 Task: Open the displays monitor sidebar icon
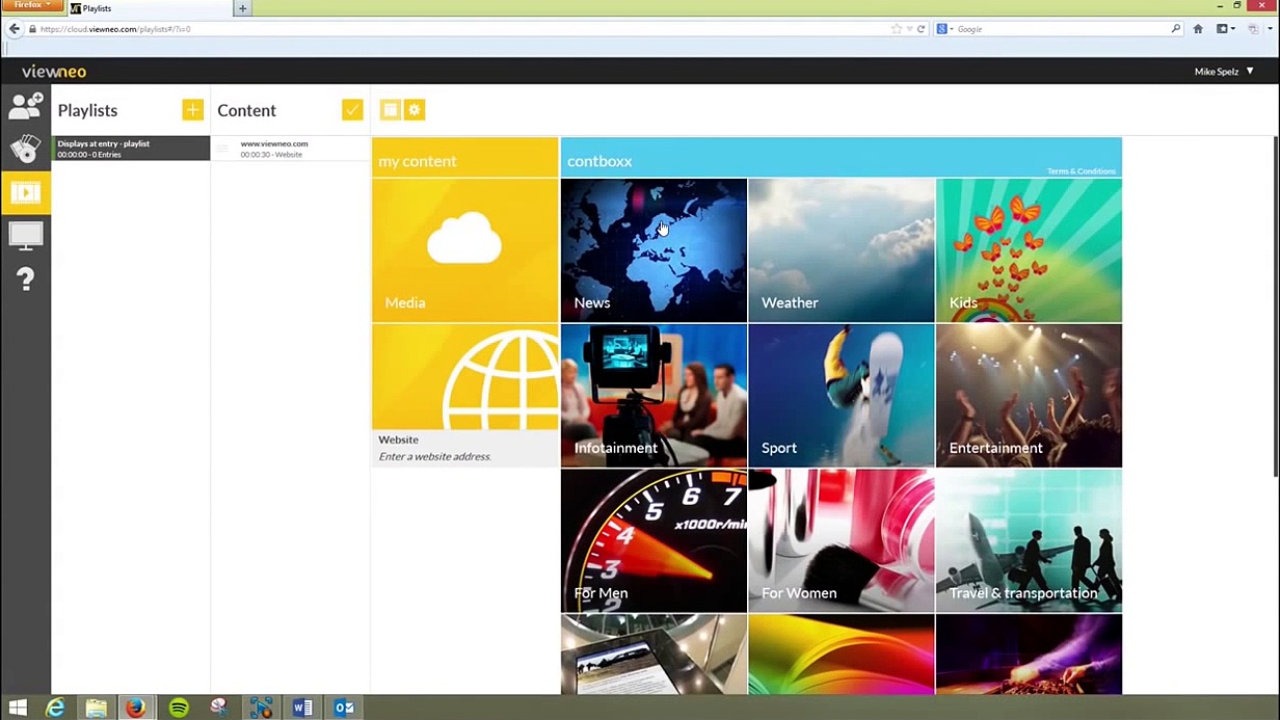(x=25, y=235)
